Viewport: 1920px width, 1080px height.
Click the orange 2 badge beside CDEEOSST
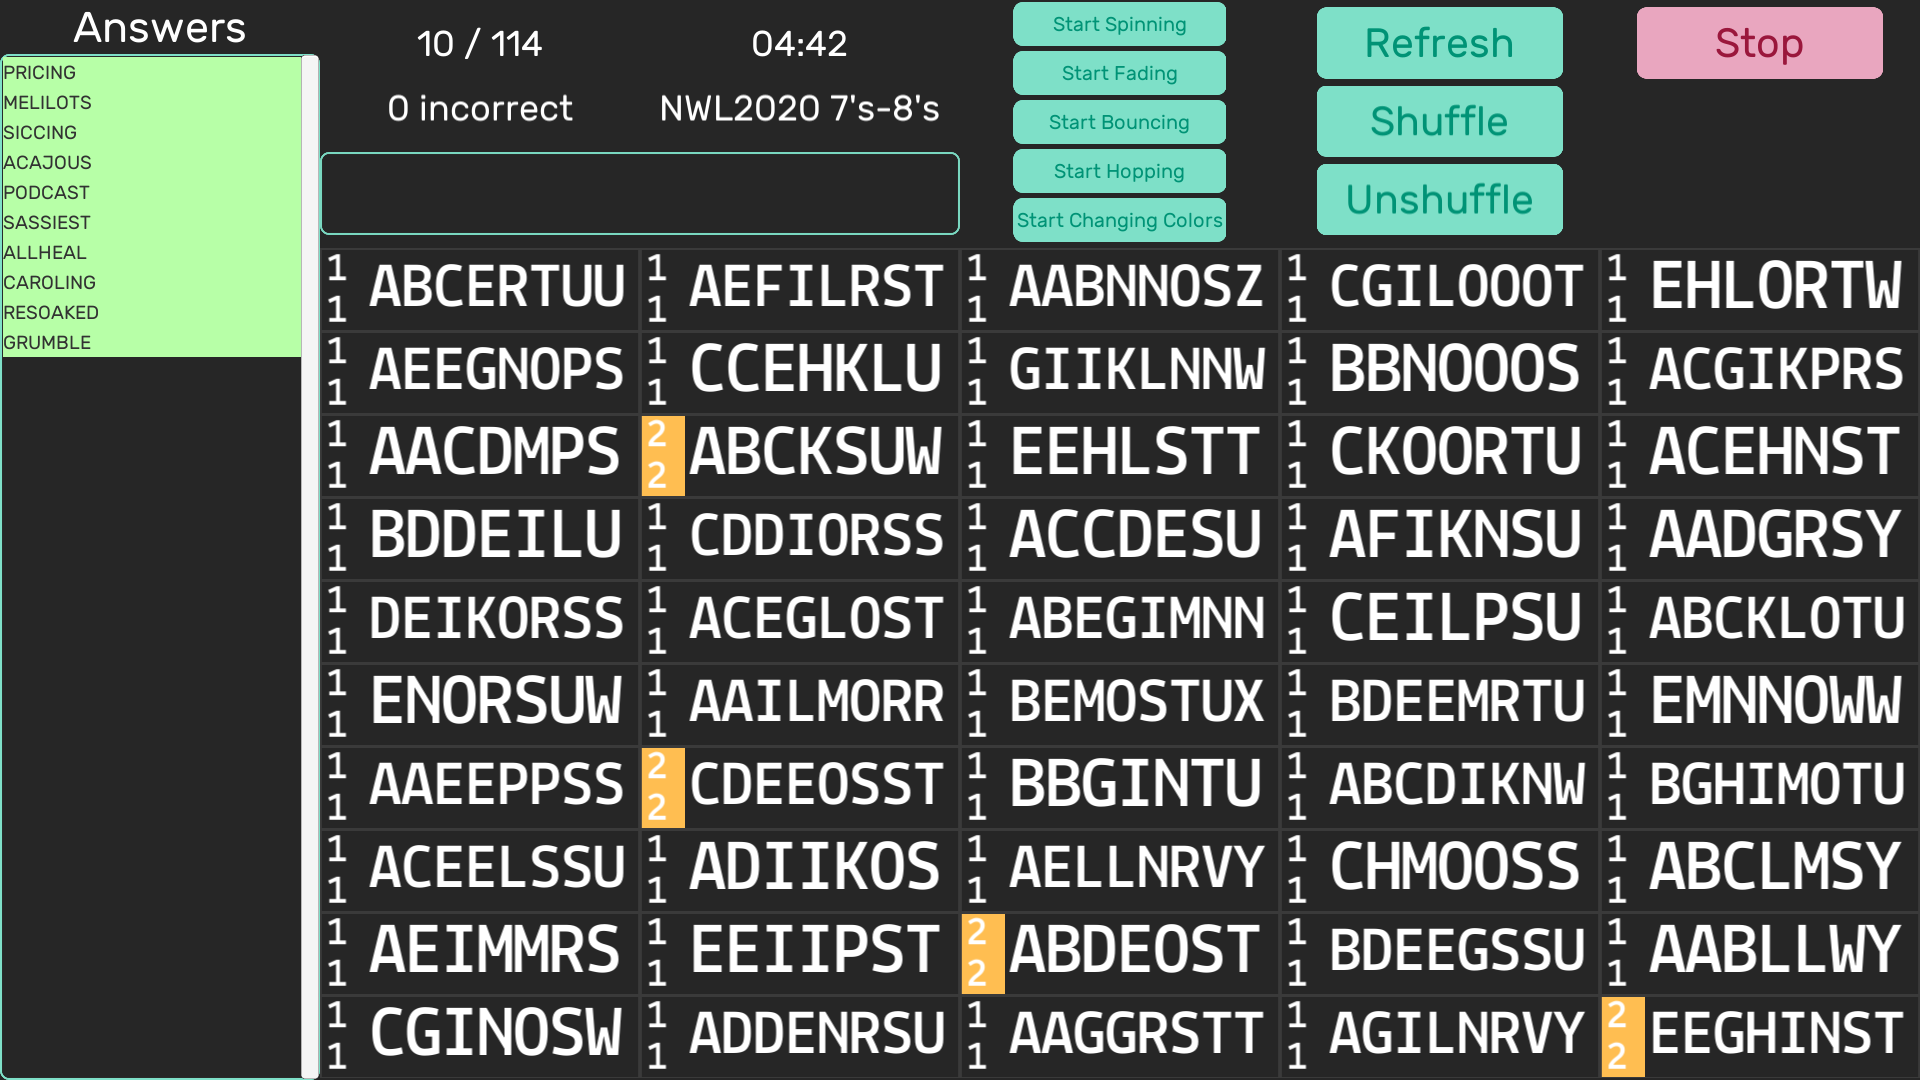[662, 787]
